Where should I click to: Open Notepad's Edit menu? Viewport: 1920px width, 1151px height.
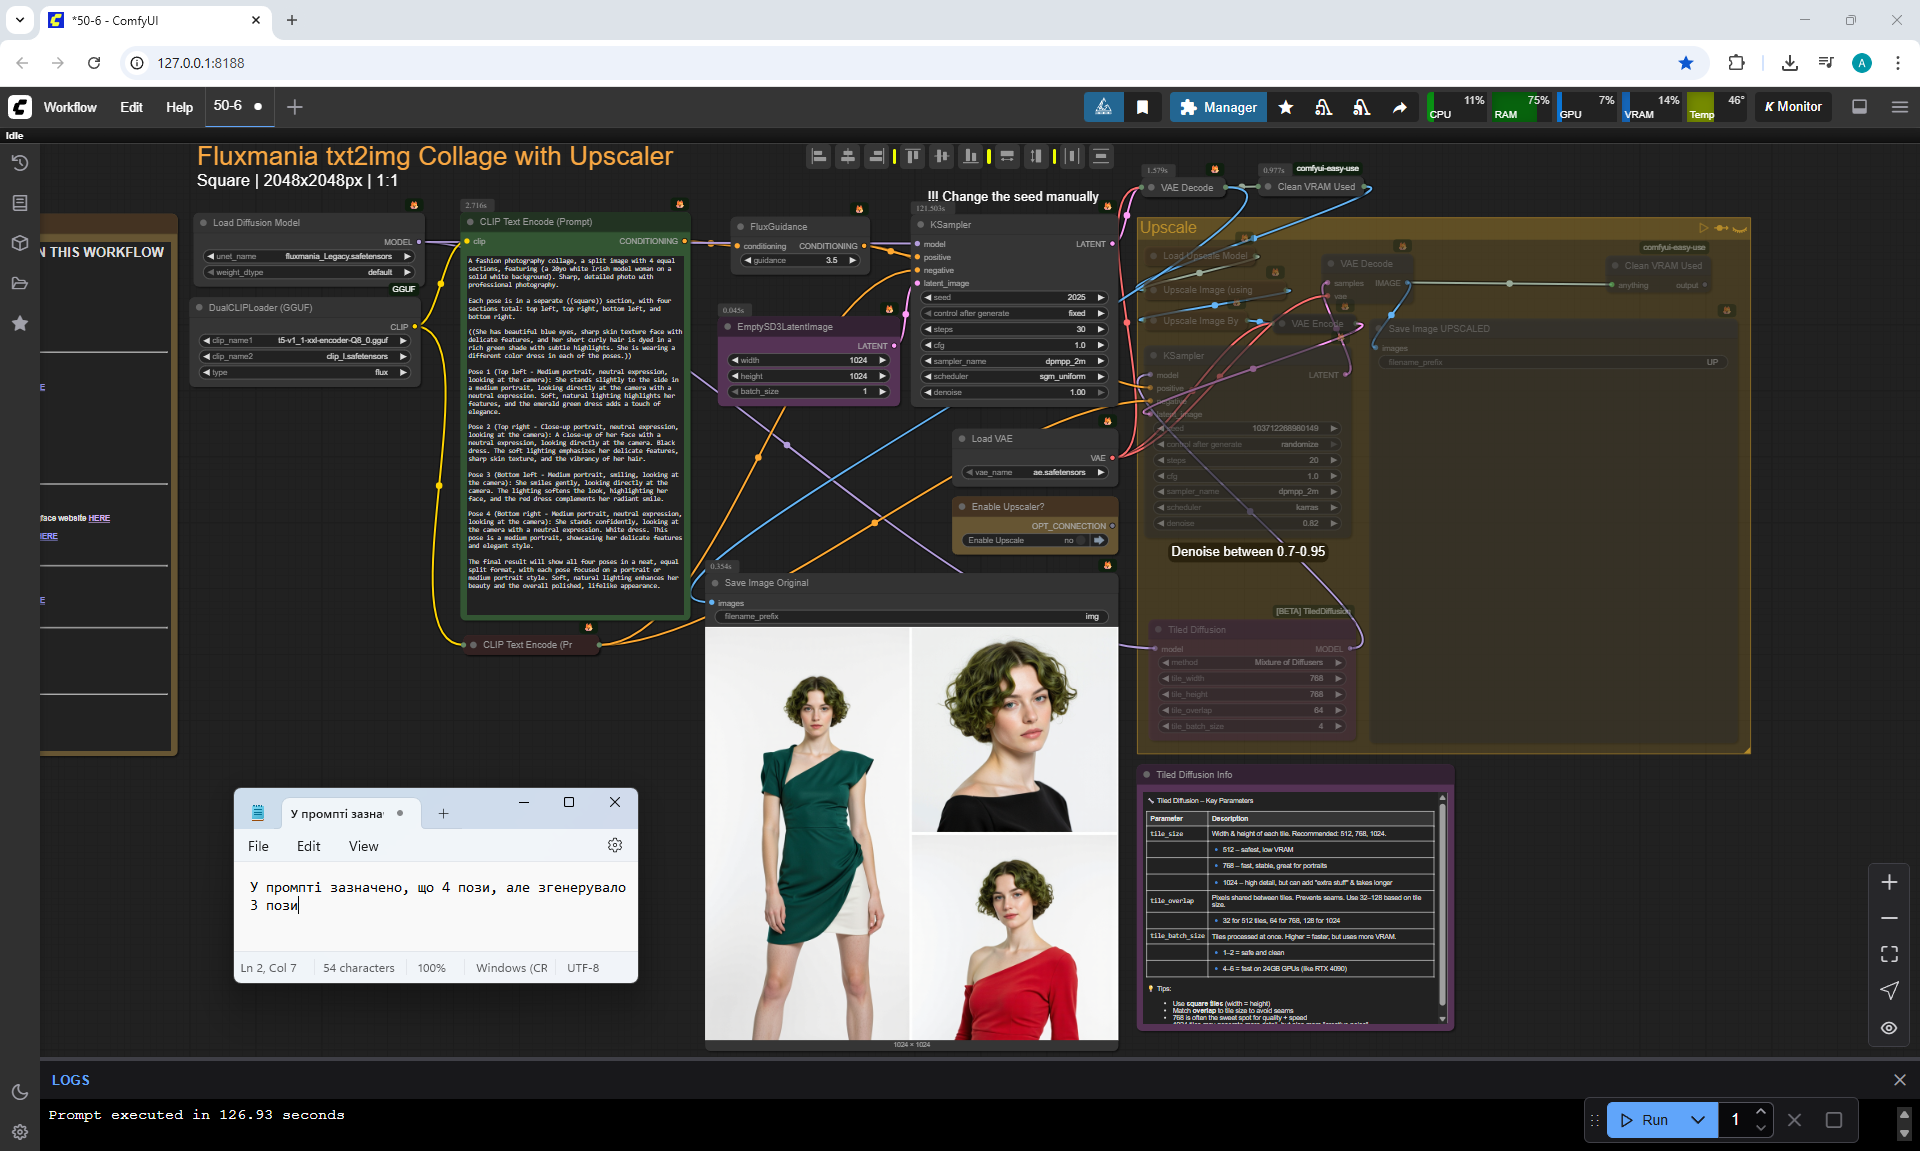[308, 846]
